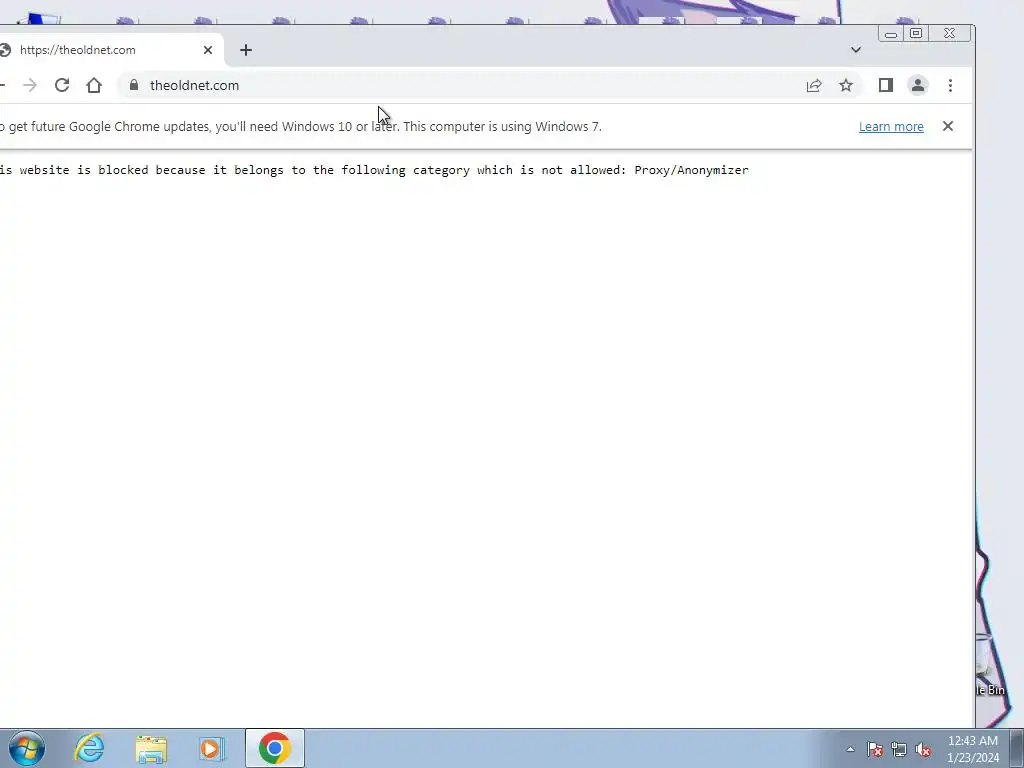The width and height of the screenshot is (1024, 768).
Task: Launch Internet Explorer from taskbar
Action: point(89,748)
